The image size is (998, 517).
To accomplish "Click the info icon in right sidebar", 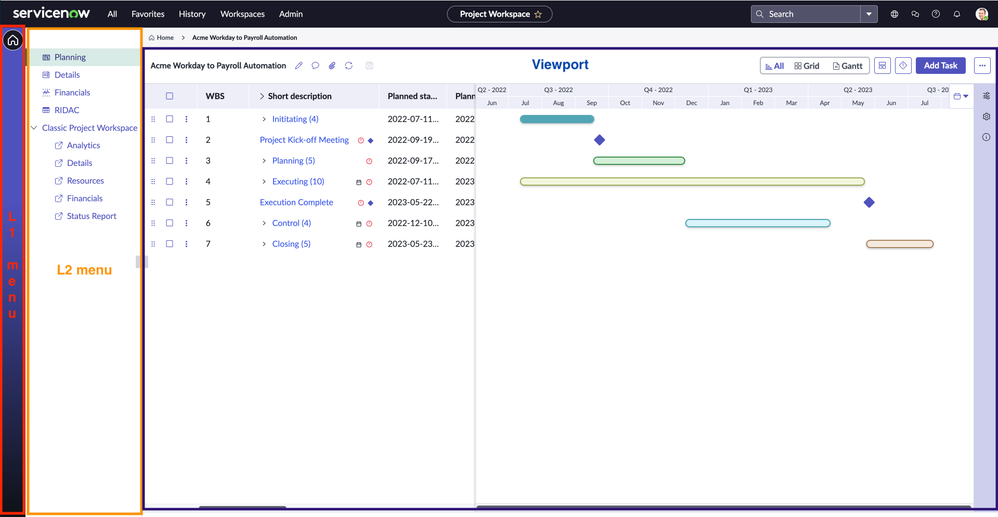I will point(987,137).
